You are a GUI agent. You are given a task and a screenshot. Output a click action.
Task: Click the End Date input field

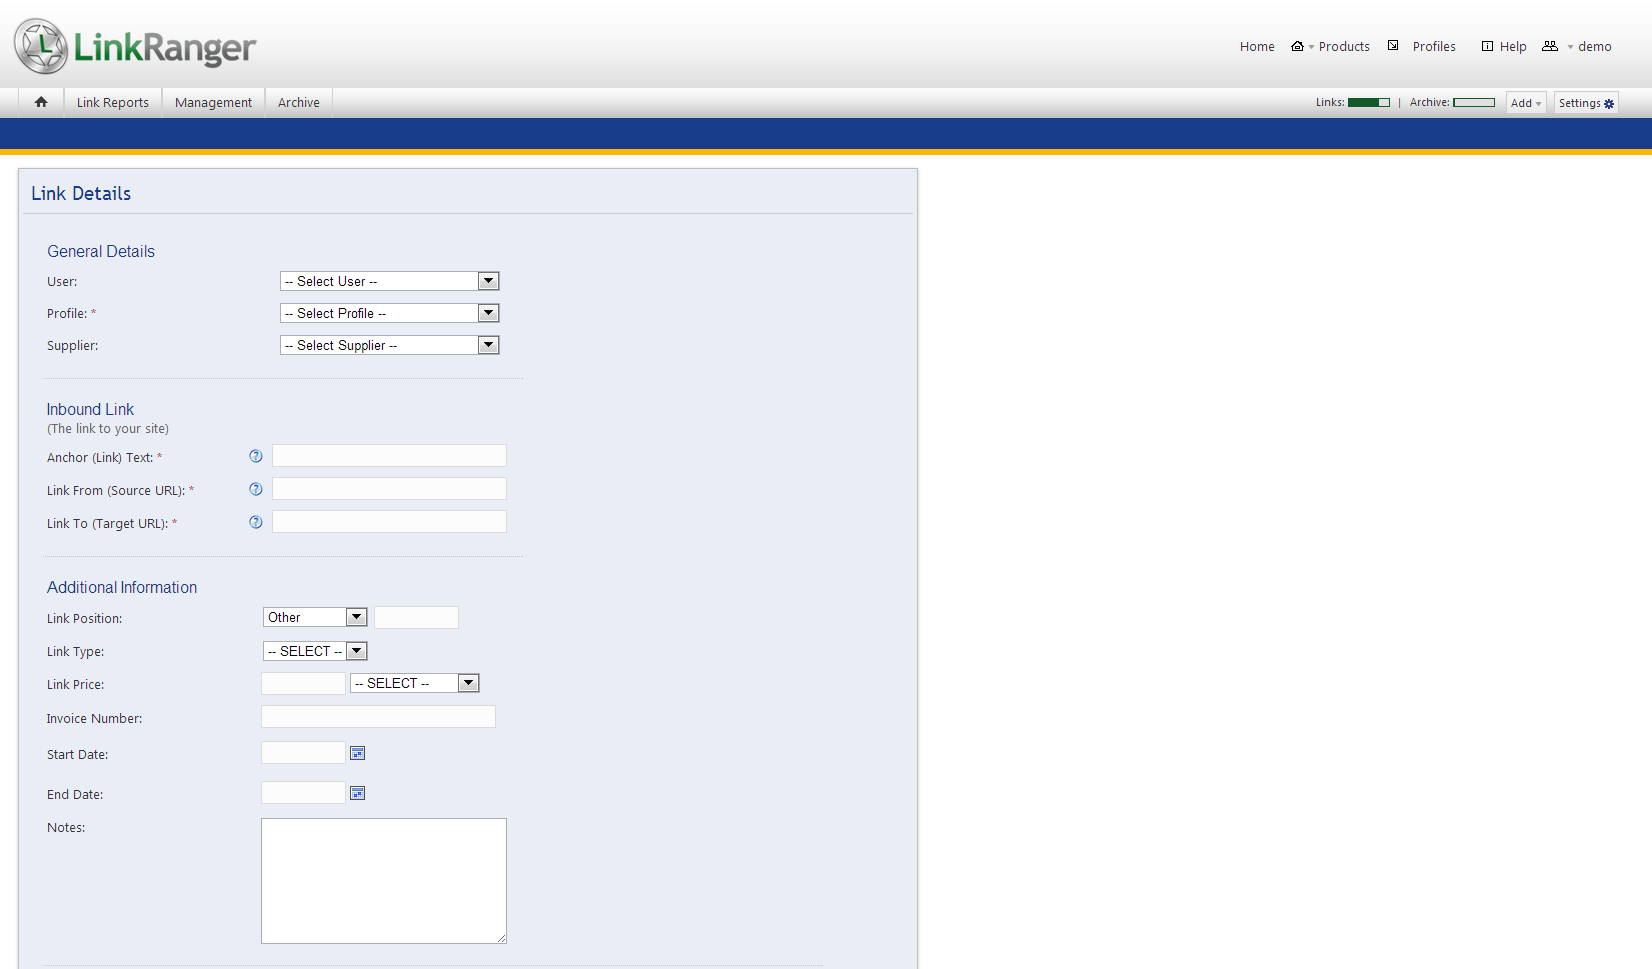point(303,793)
